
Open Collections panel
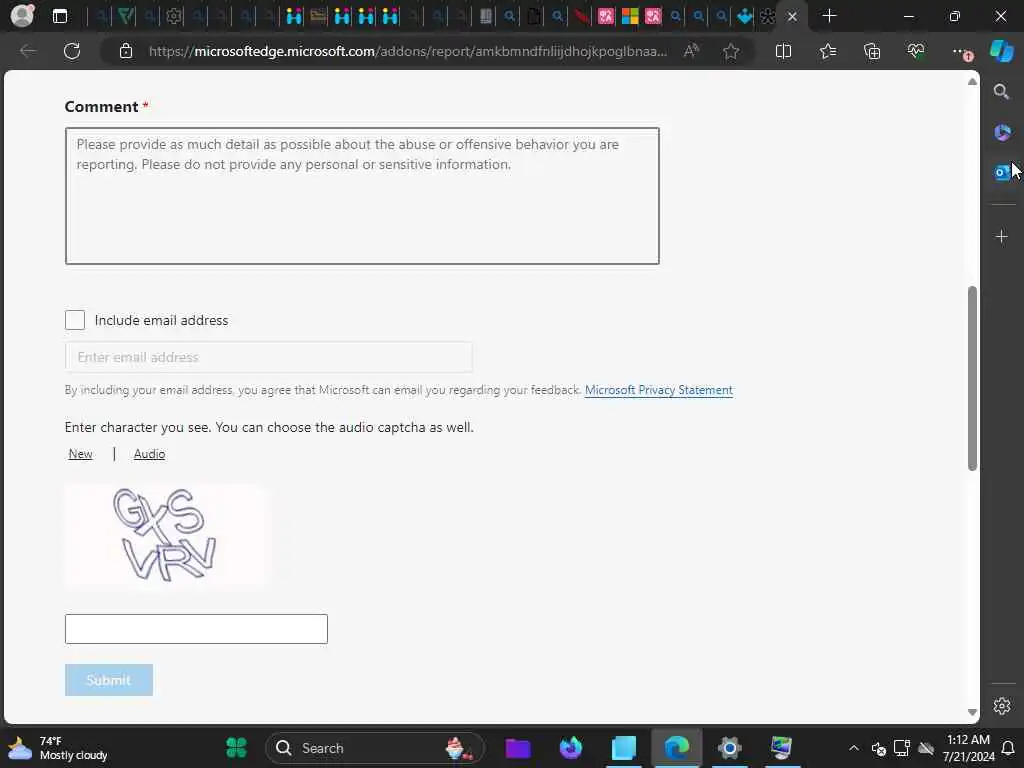point(872,51)
